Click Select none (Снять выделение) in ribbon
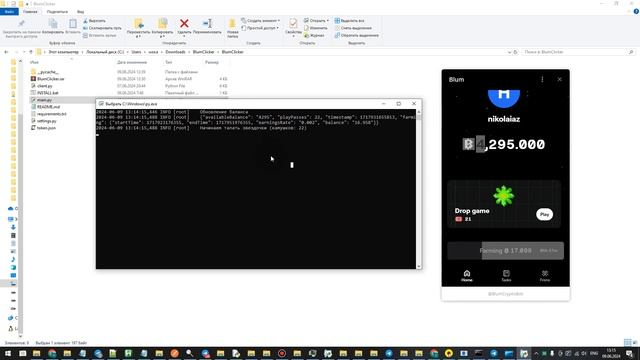Viewport: 640px width, 360px height. [353, 28]
